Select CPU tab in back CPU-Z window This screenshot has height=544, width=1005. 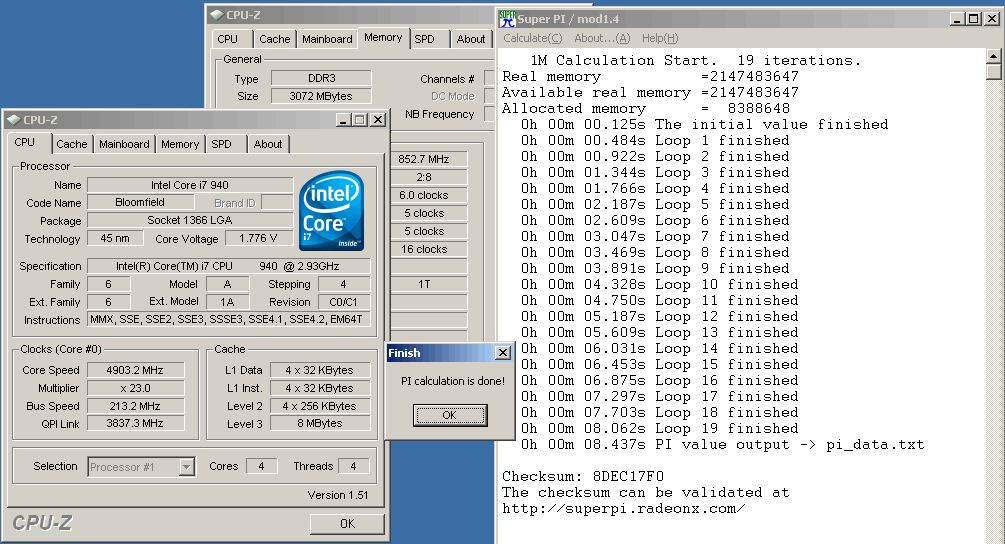(x=228, y=39)
